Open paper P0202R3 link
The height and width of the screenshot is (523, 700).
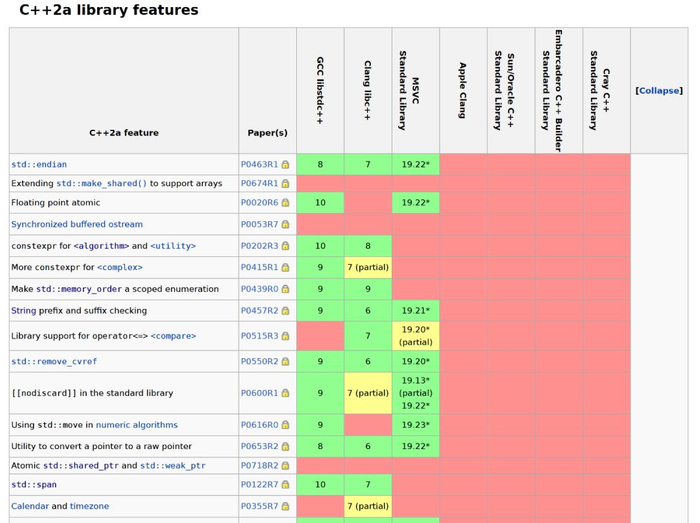(x=259, y=246)
